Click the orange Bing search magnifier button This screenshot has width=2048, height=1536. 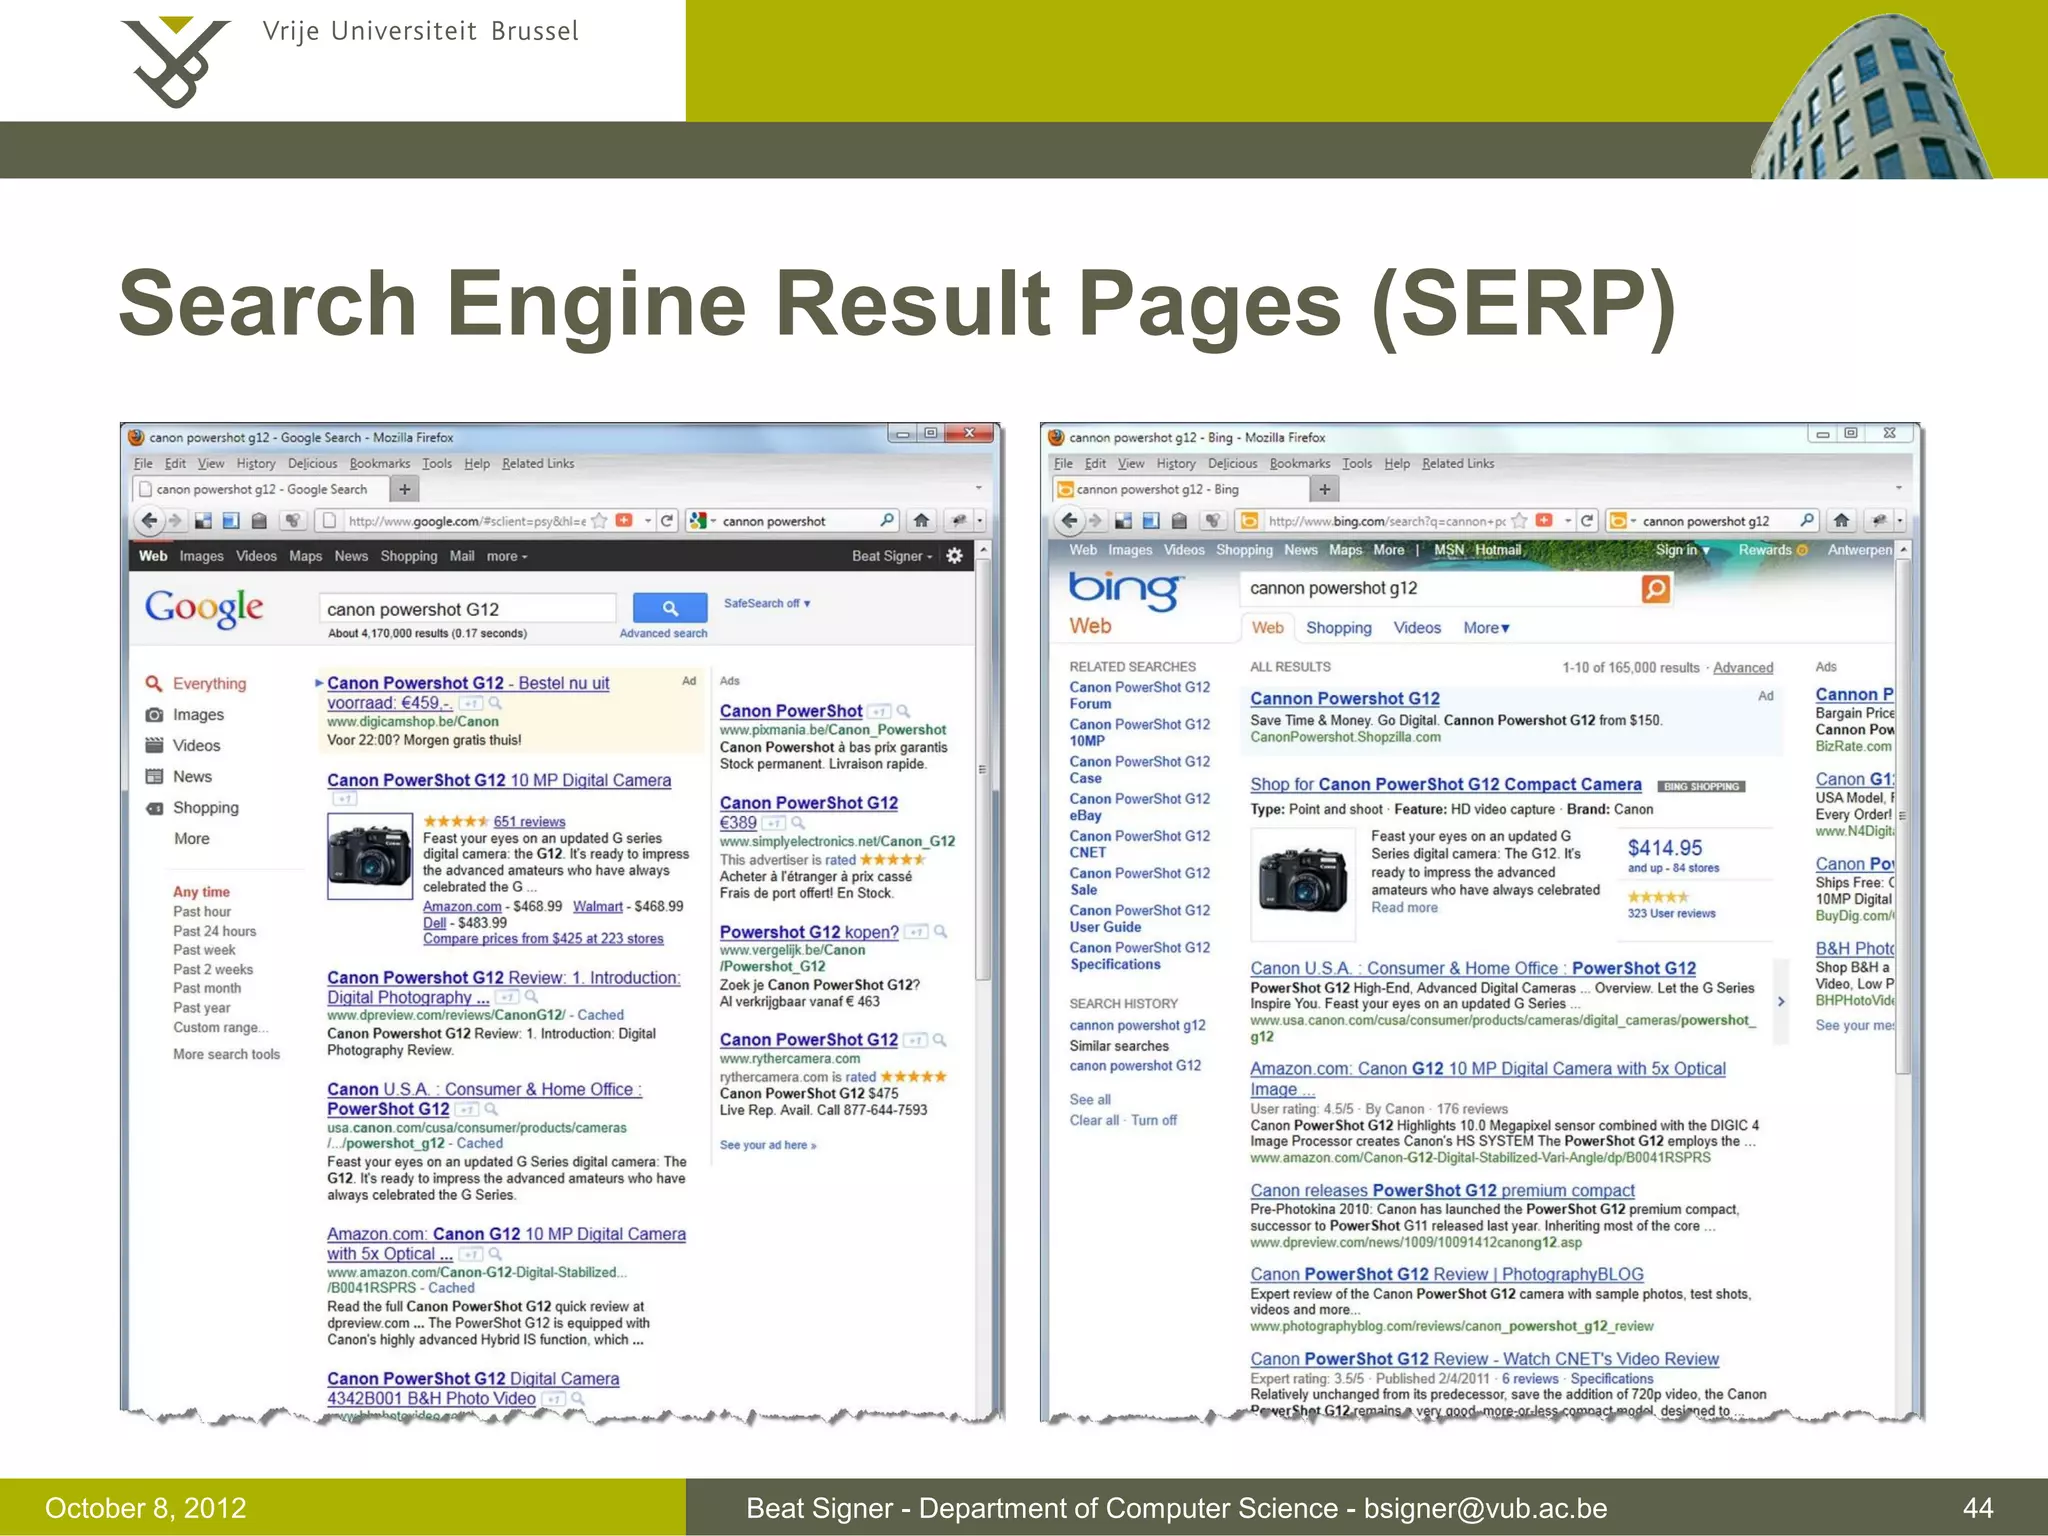coord(1655,589)
